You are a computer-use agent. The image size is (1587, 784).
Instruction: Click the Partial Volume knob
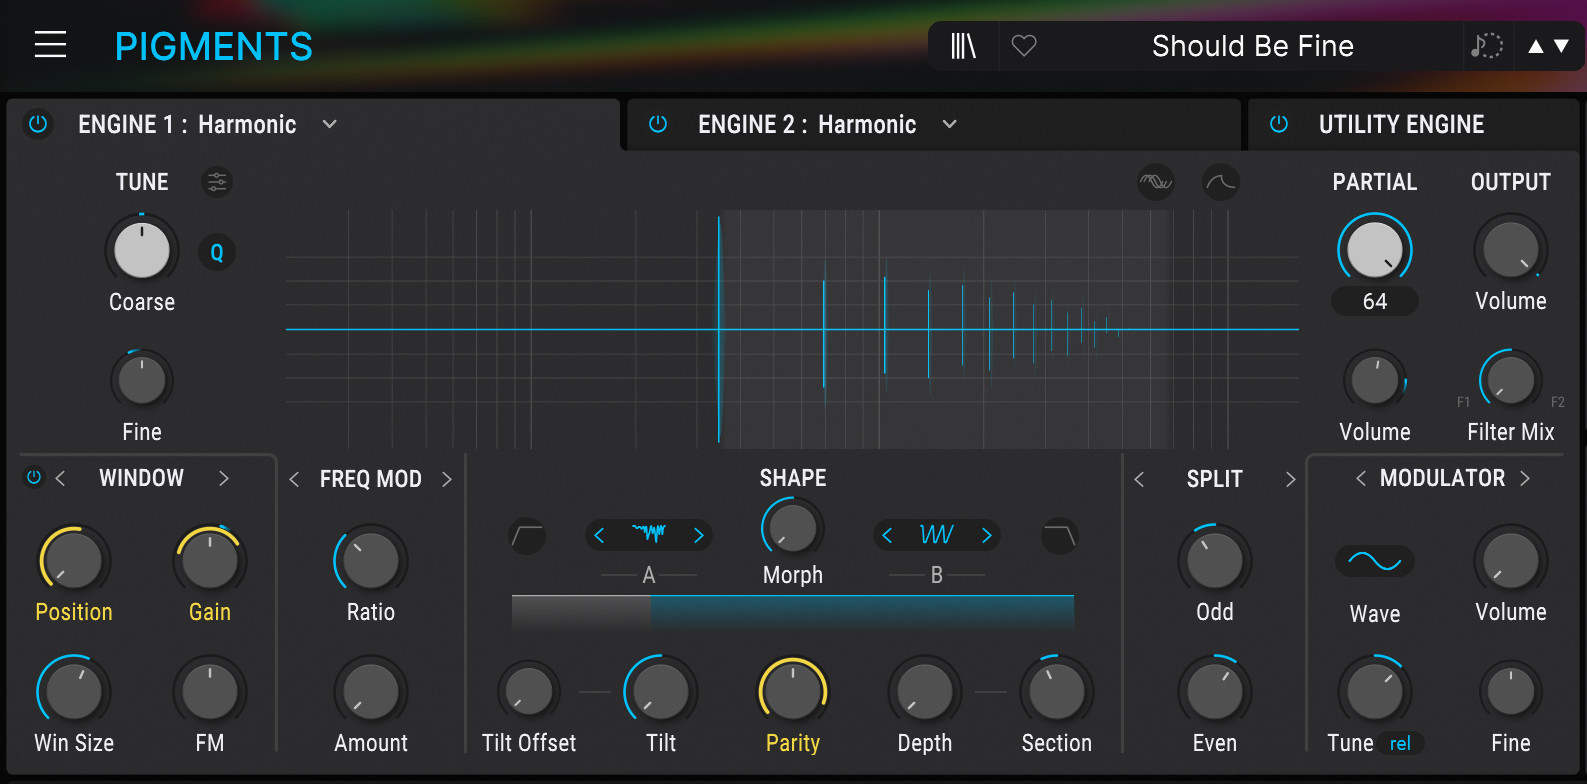pos(1375,380)
